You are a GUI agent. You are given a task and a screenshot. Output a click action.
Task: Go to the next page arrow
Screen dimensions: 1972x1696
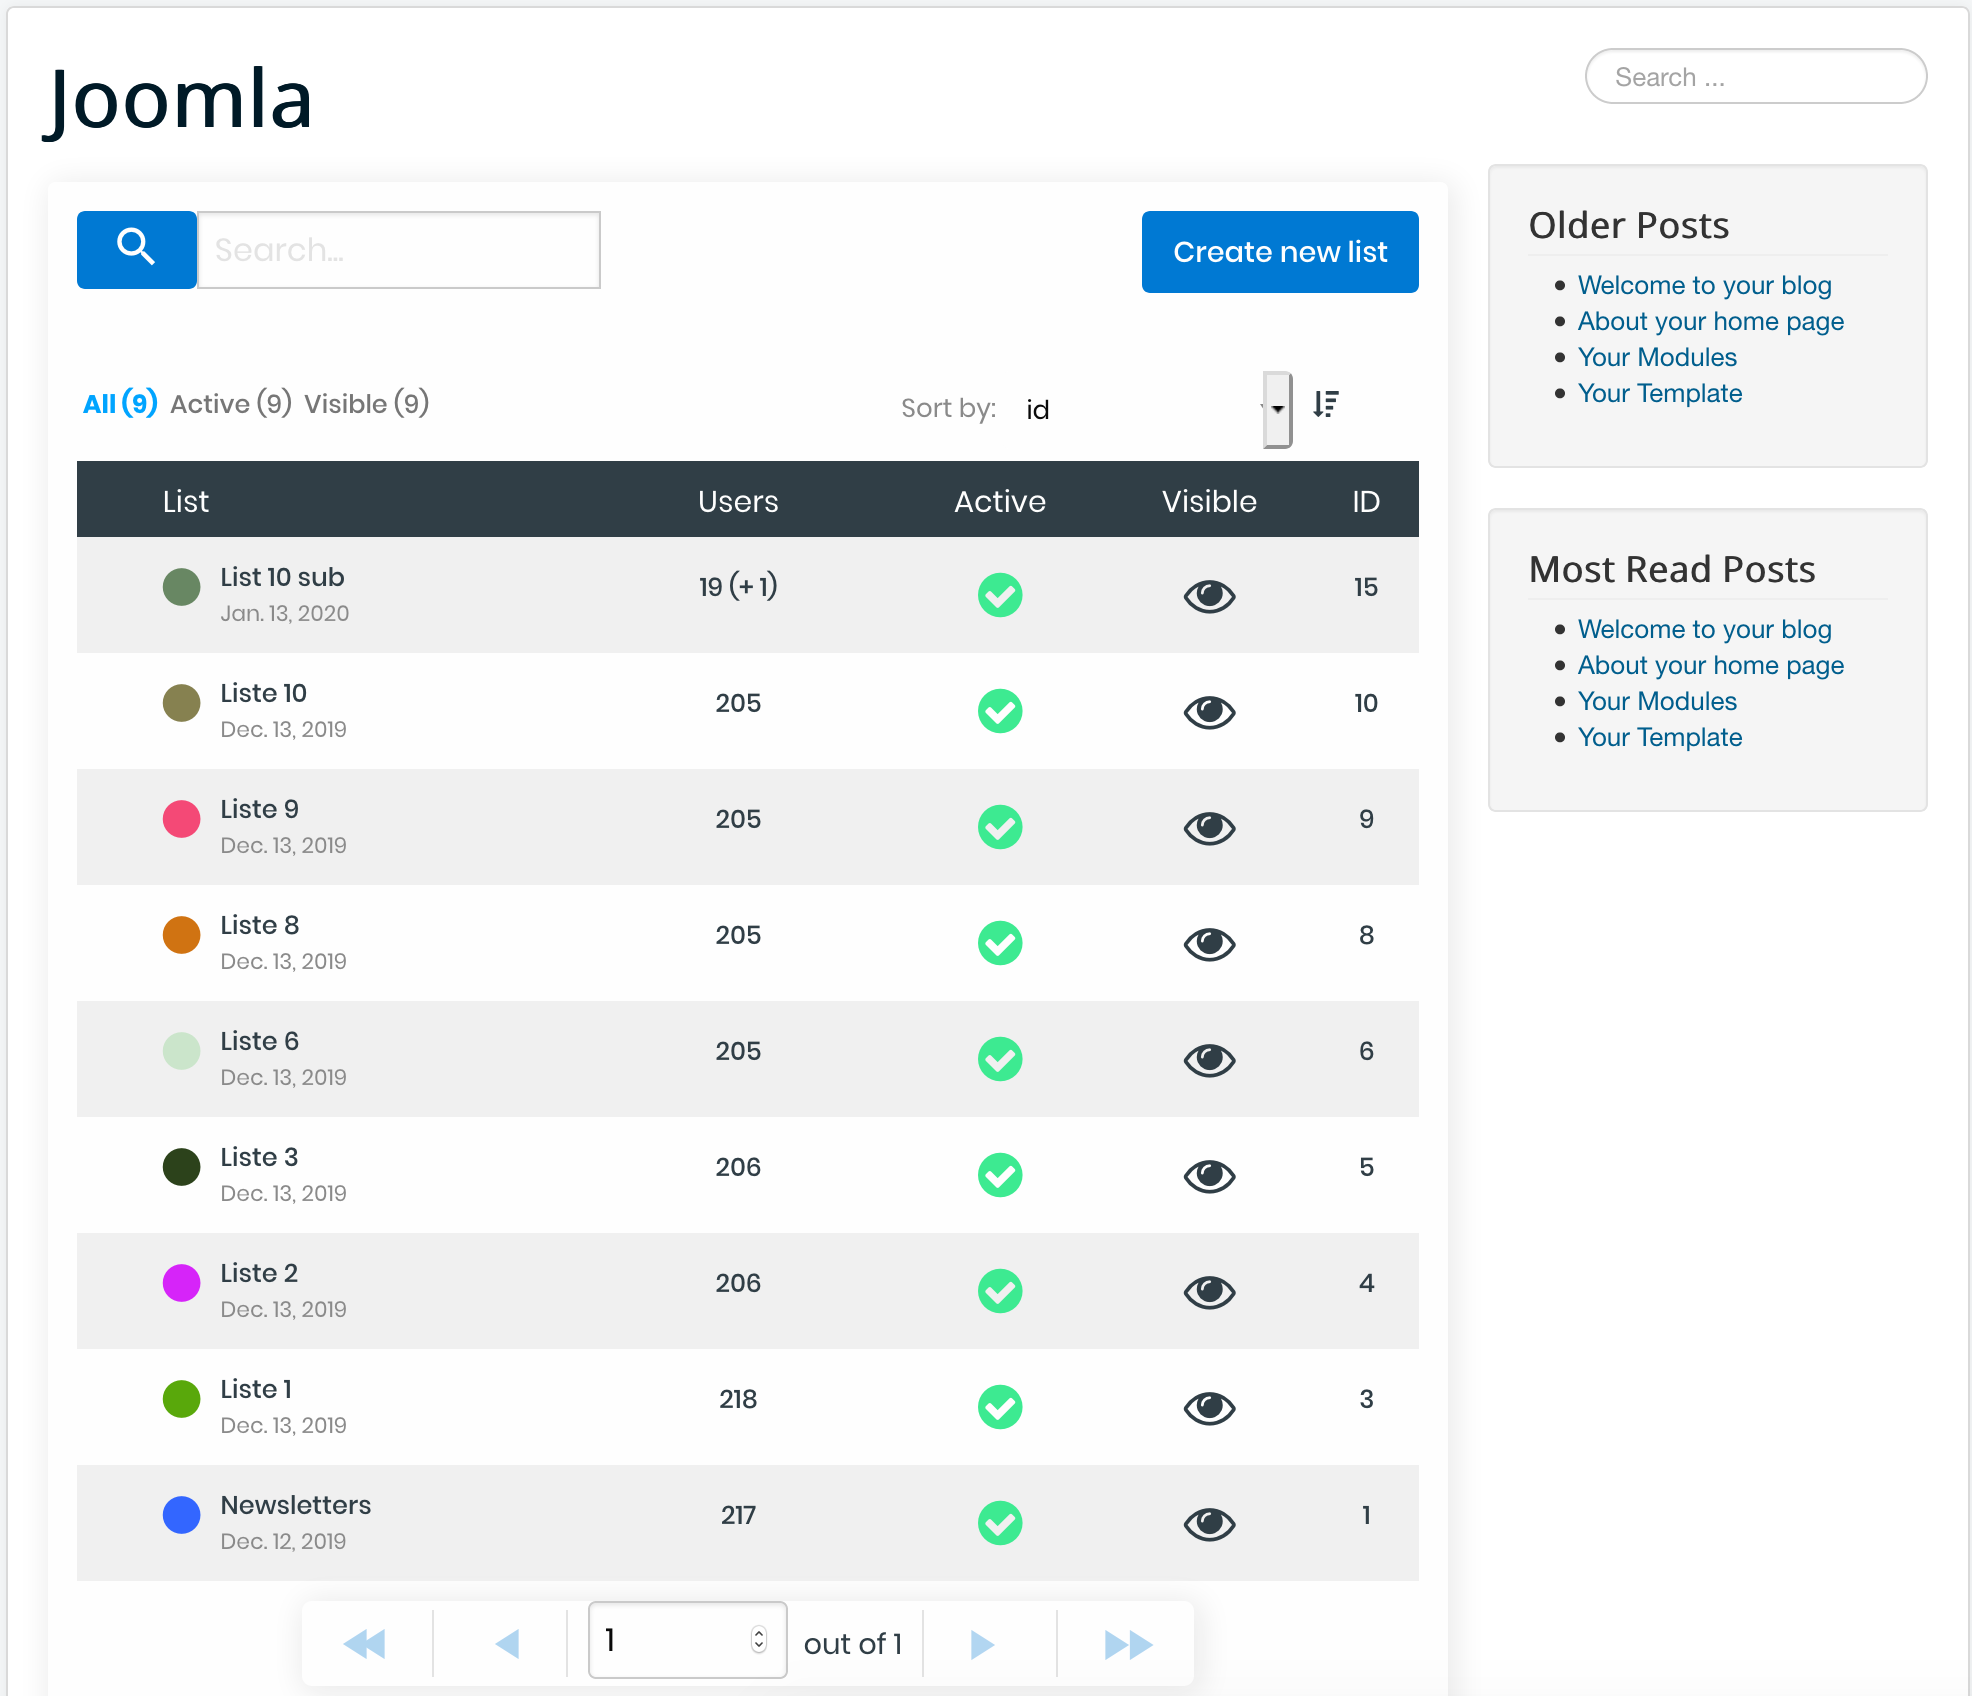[982, 1644]
